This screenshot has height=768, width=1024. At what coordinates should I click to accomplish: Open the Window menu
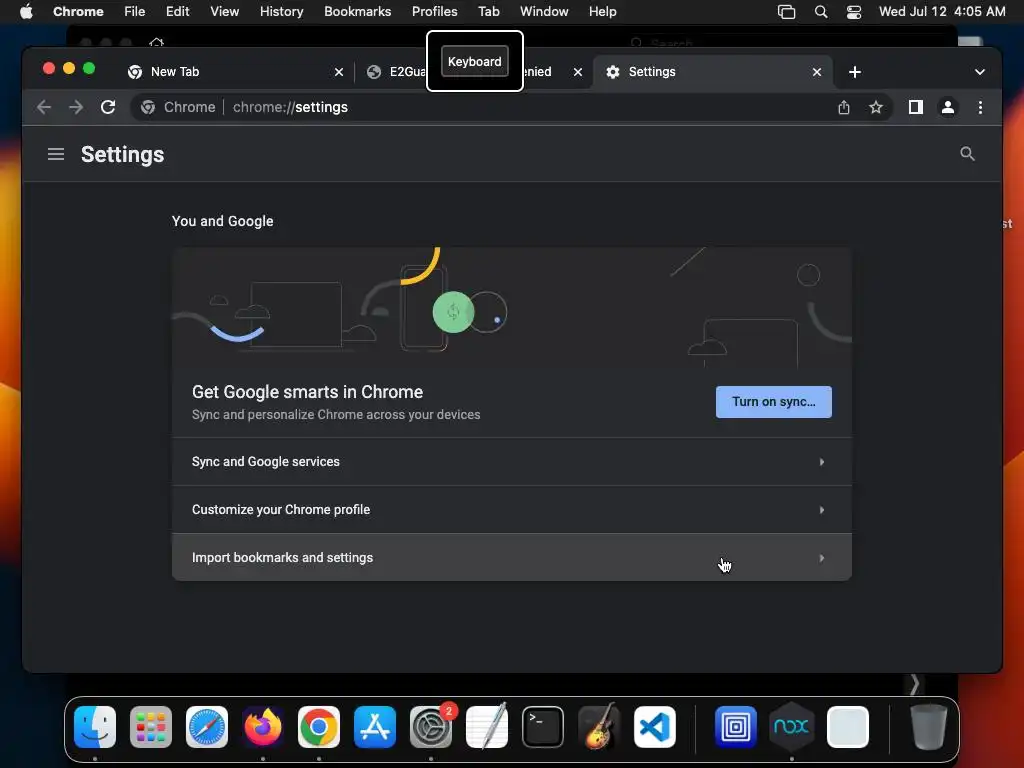(544, 11)
